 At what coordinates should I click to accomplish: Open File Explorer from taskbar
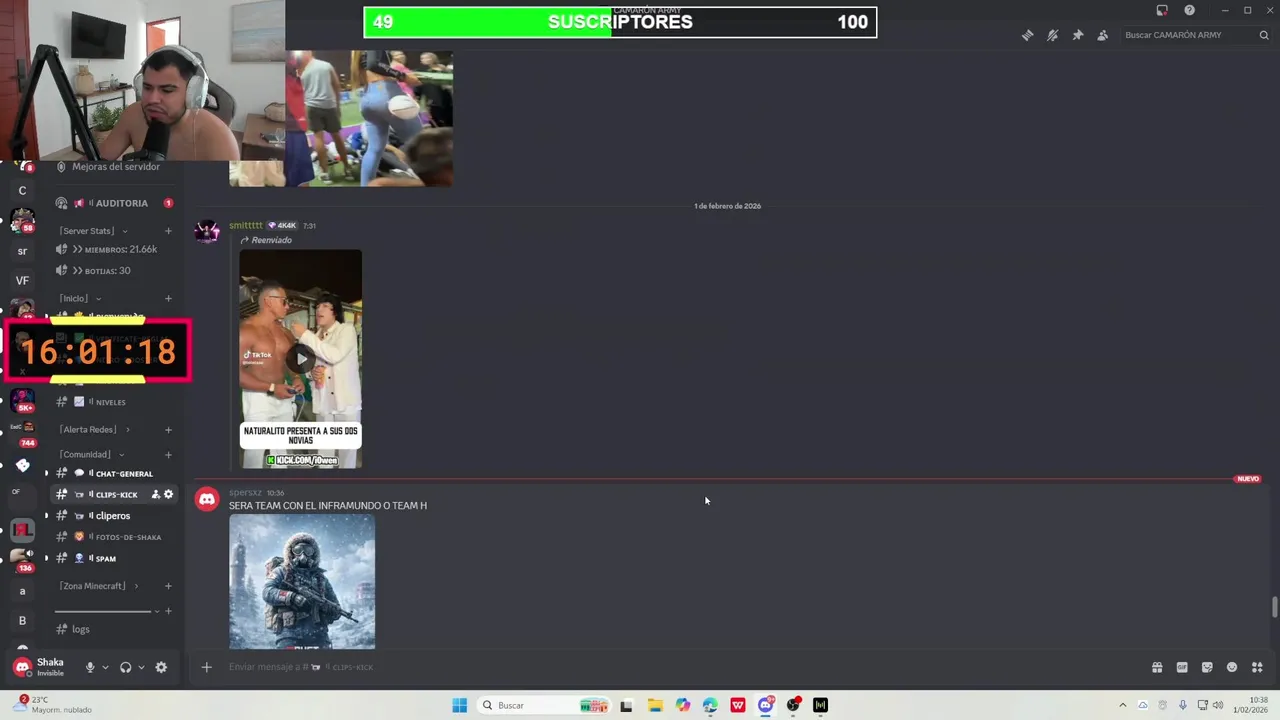point(655,705)
